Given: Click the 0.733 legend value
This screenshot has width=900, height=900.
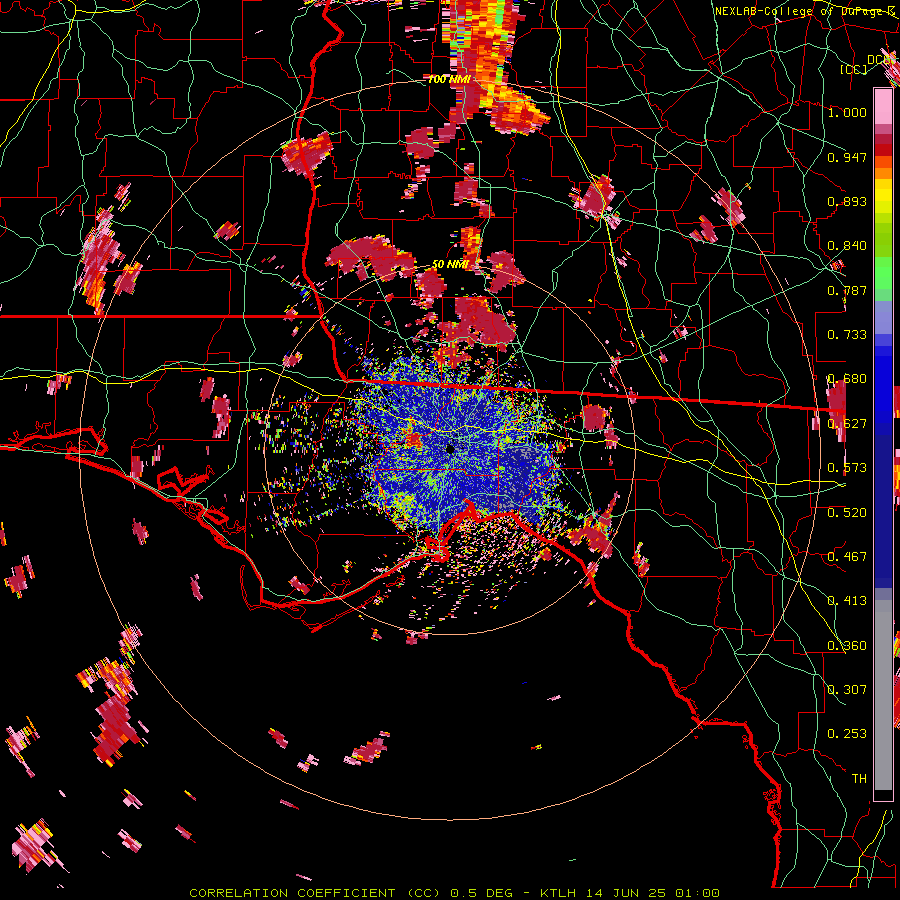Looking at the screenshot, I should 847,334.
